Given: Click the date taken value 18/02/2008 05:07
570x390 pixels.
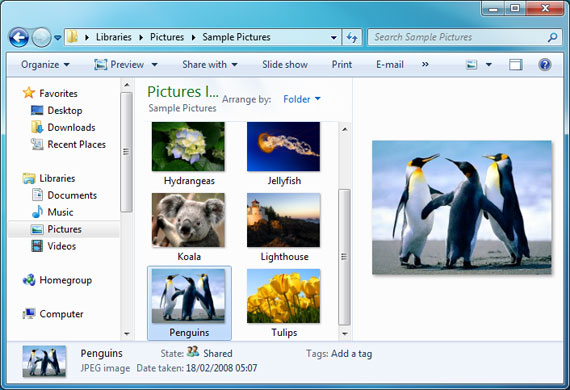Looking at the screenshot, I should tap(222, 368).
